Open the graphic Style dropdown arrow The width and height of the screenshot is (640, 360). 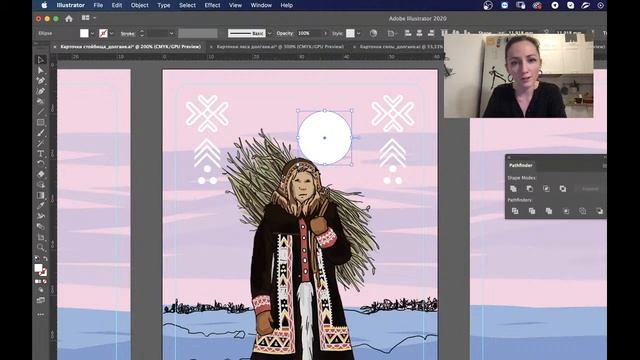click(358, 33)
